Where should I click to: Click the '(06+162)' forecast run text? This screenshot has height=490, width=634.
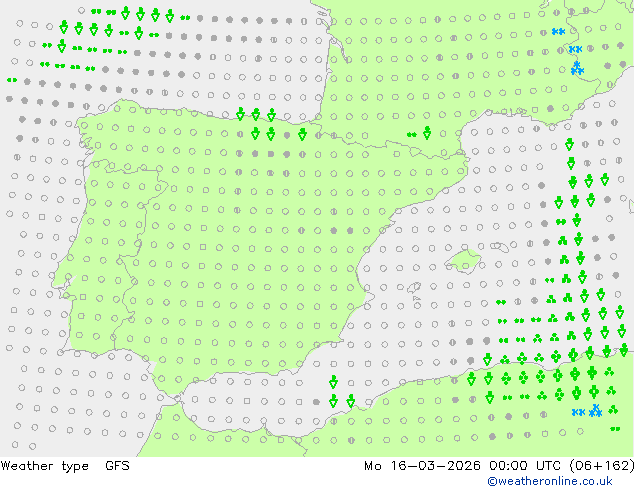[x=602, y=466]
